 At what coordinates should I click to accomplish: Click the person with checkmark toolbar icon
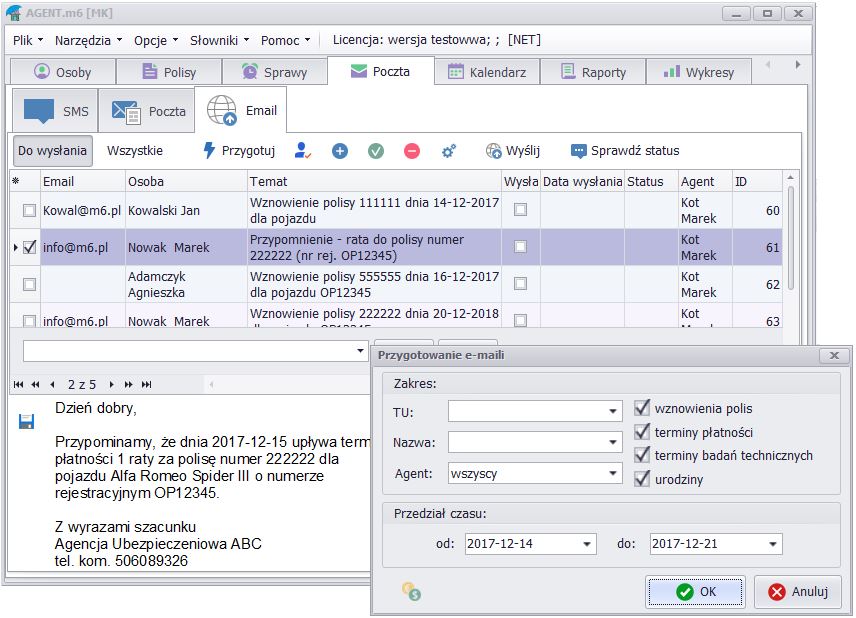click(x=302, y=150)
